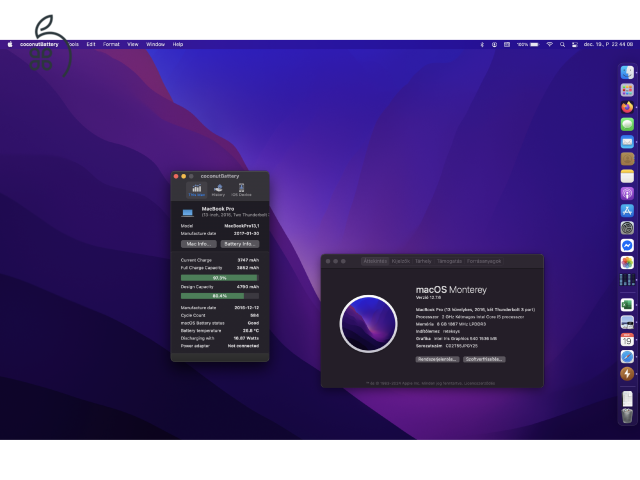The width and height of the screenshot is (640, 480).
Task: Open the App Store from dock
Action: point(627,211)
